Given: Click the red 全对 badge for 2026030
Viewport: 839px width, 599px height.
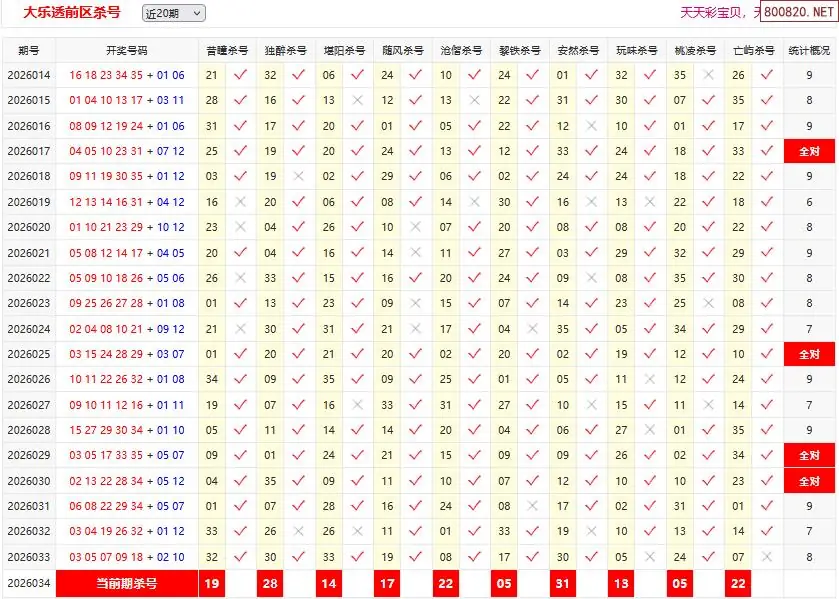Looking at the screenshot, I should 809,481.
